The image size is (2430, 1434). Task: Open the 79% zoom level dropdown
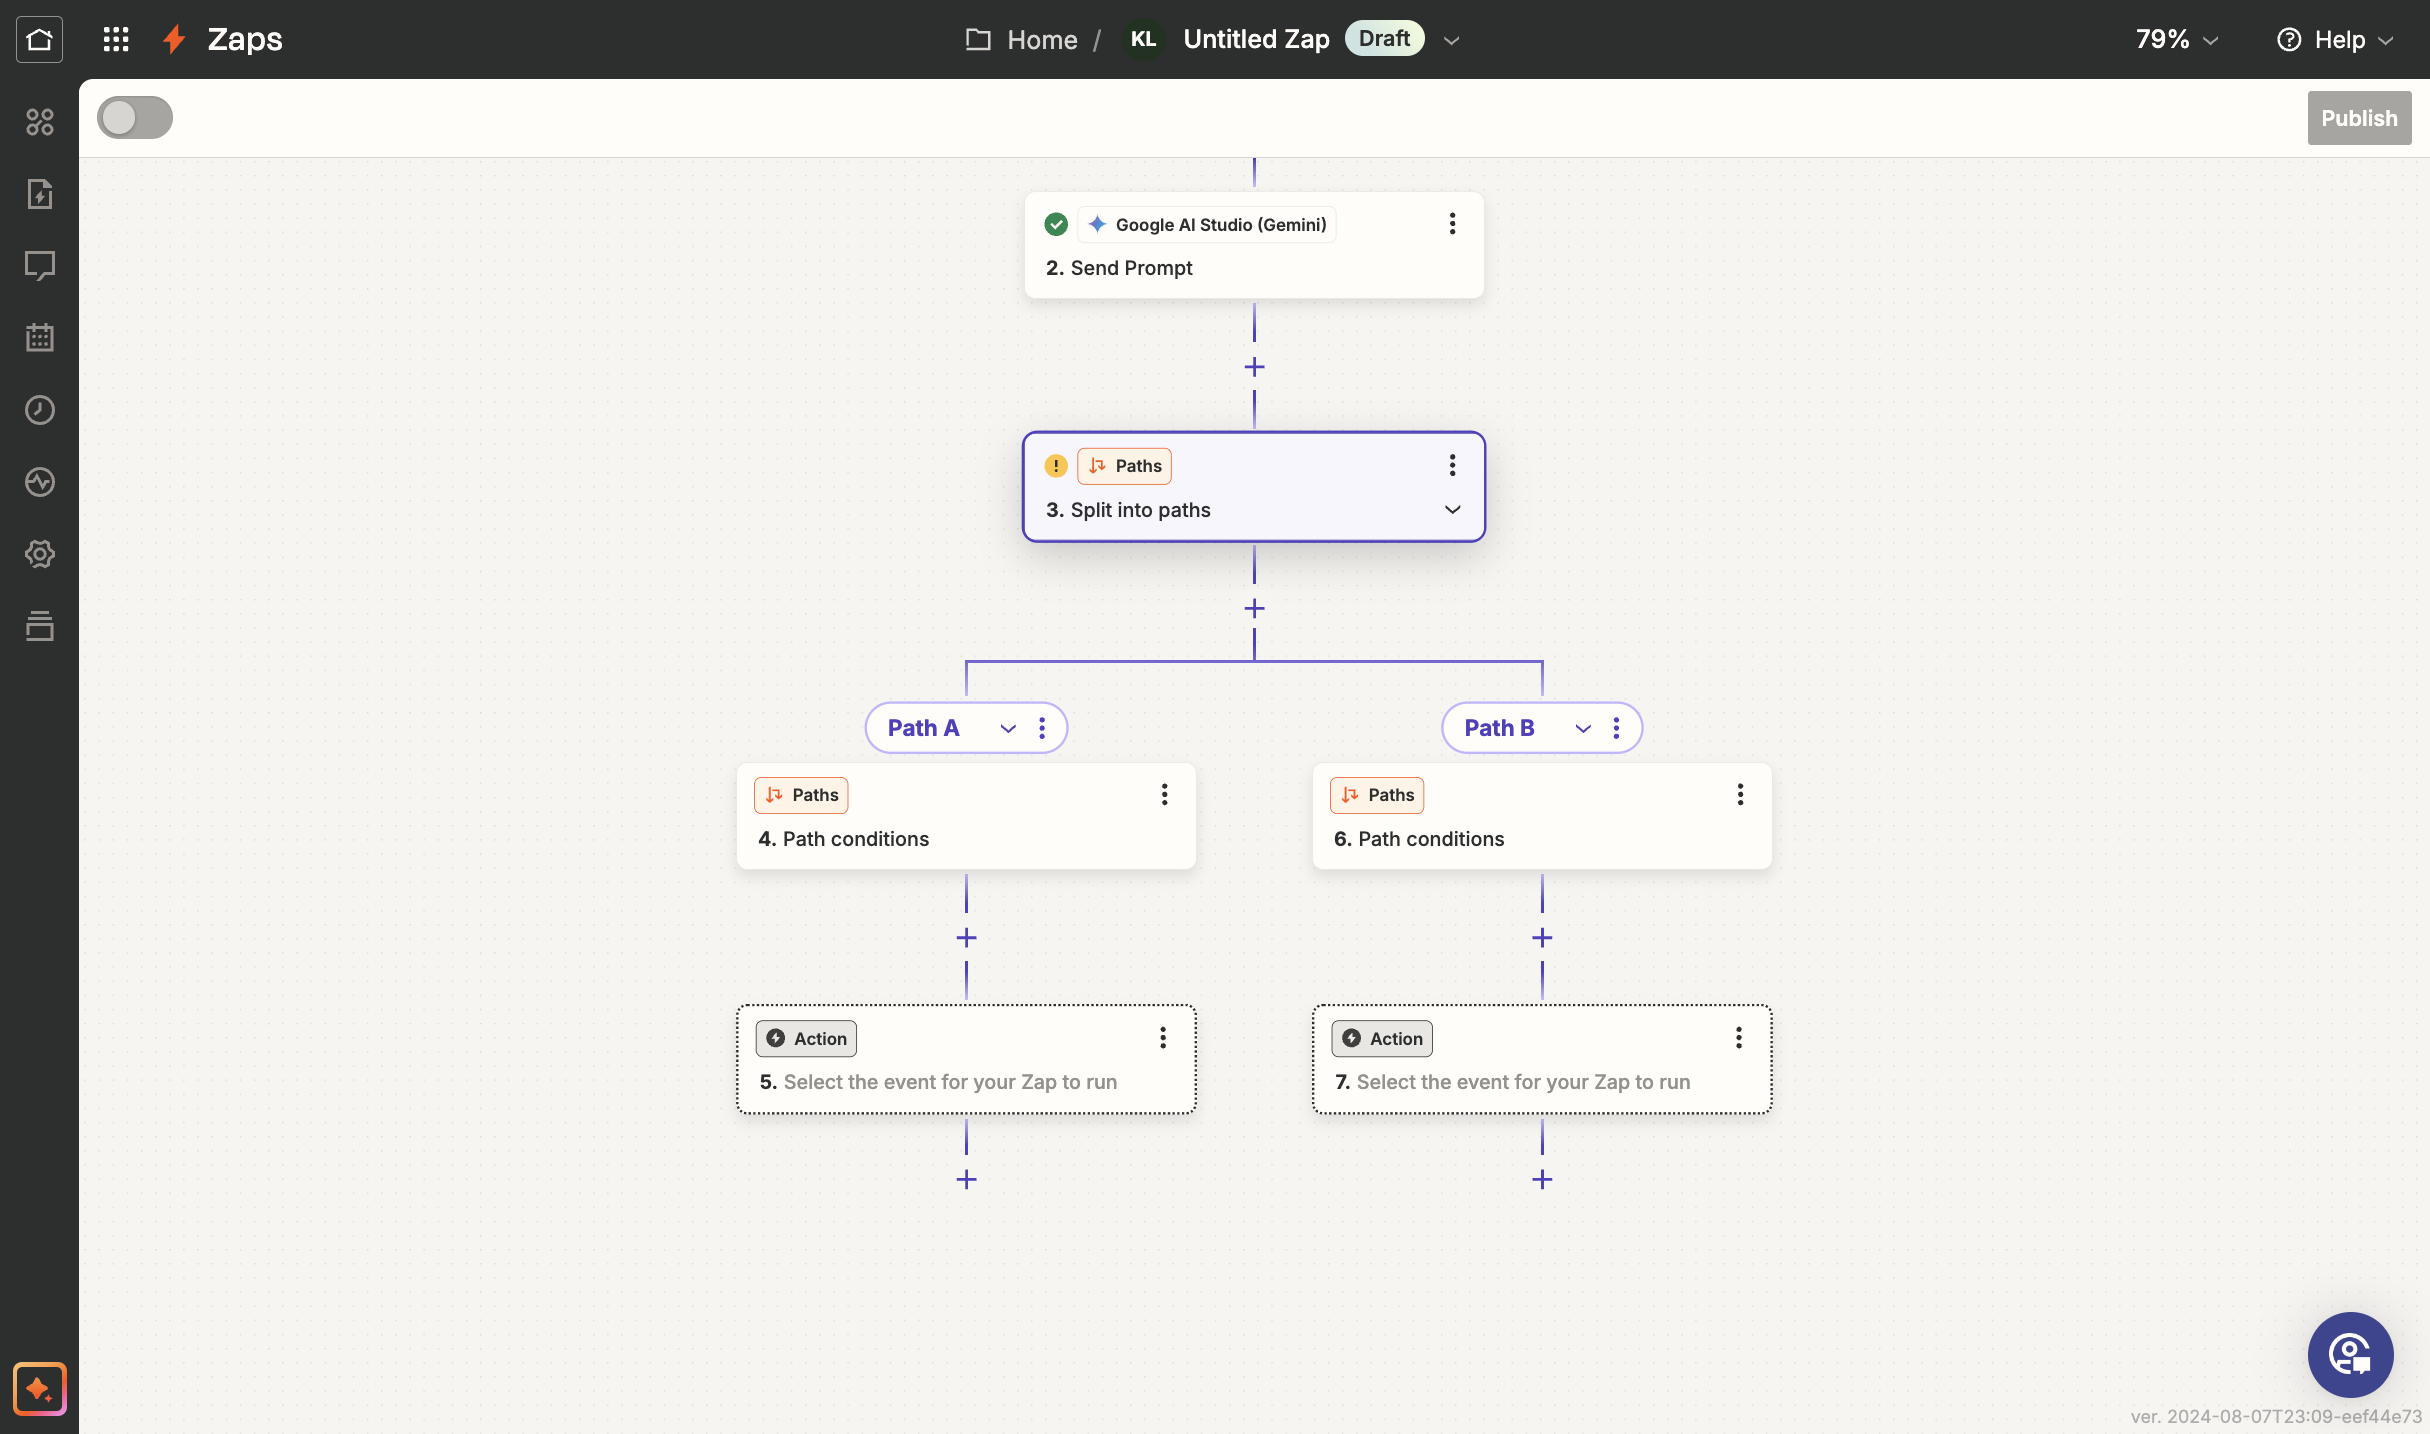click(2177, 39)
